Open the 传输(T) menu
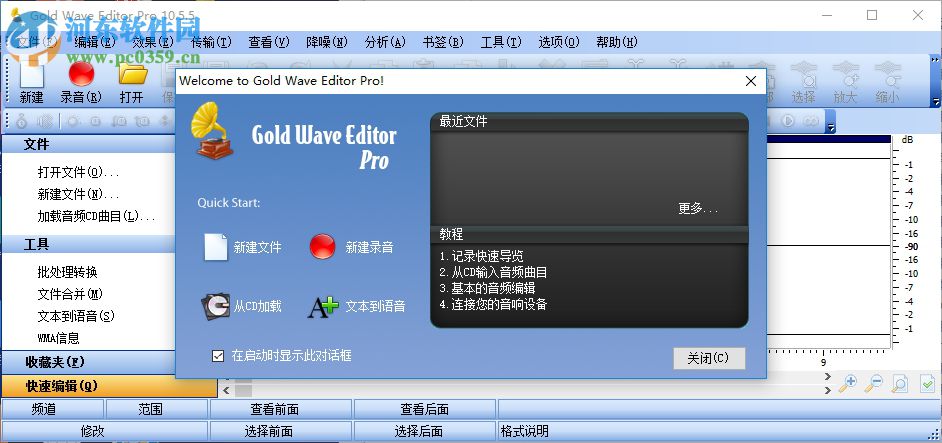 pos(211,42)
